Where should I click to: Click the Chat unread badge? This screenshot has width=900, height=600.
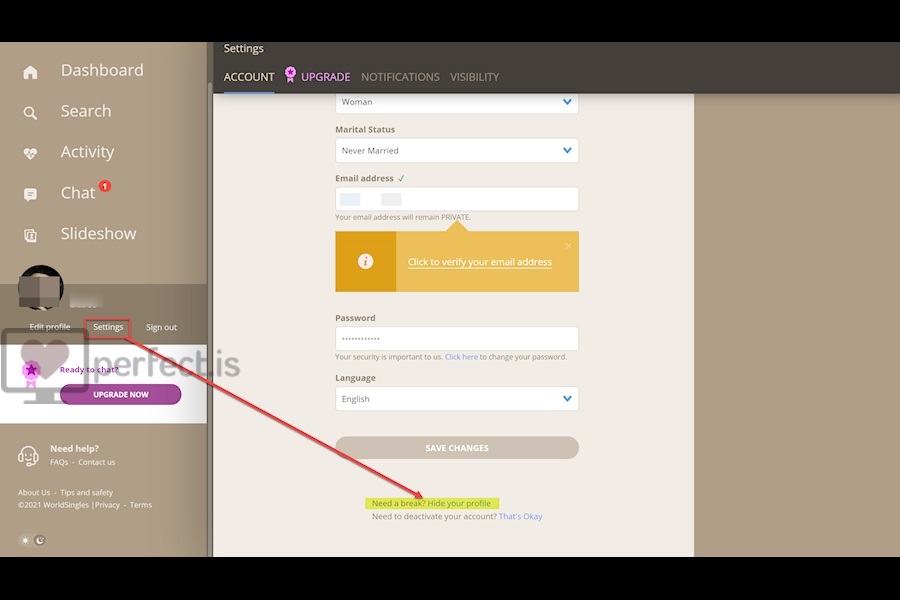point(104,186)
